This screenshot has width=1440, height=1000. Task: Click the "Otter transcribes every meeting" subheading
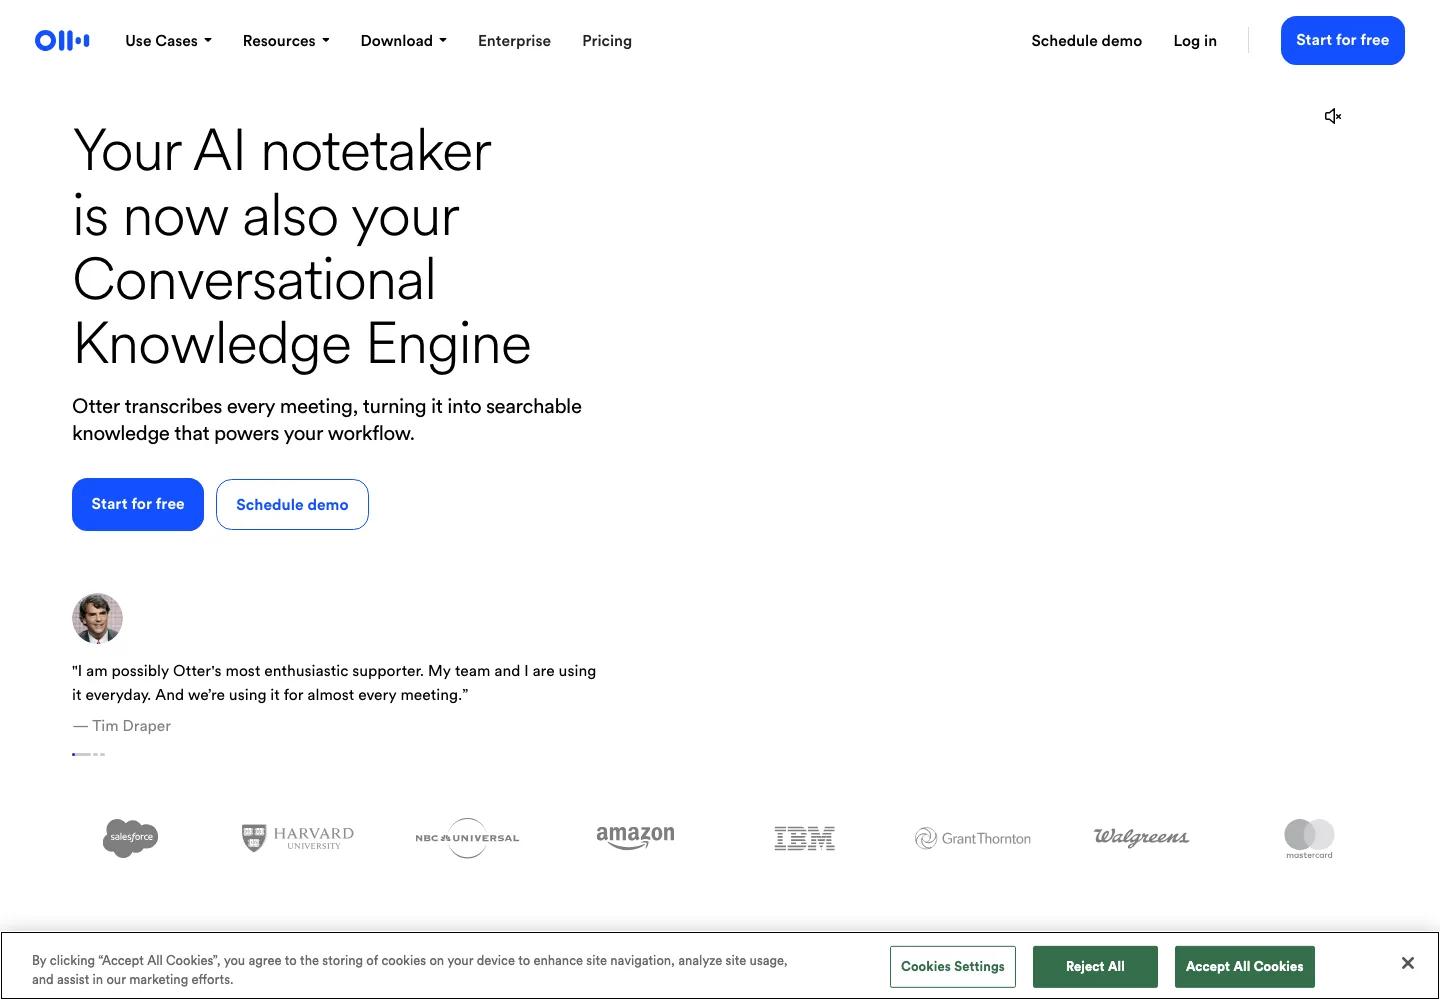click(x=327, y=420)
